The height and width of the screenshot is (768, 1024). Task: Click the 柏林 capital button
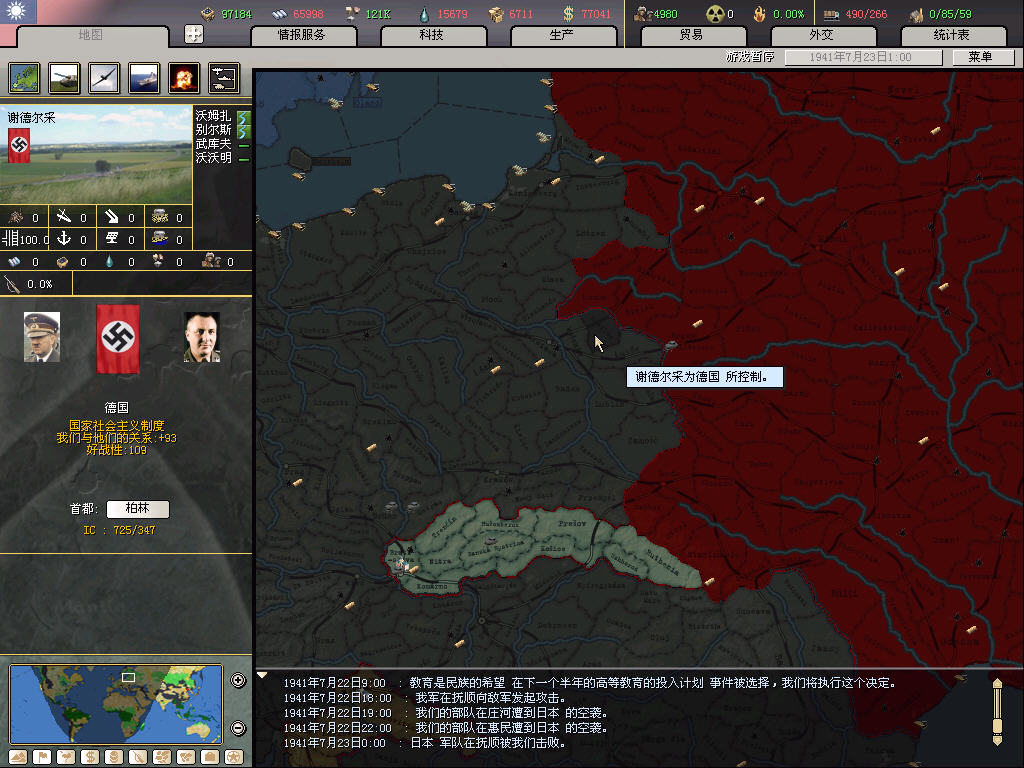138,509
